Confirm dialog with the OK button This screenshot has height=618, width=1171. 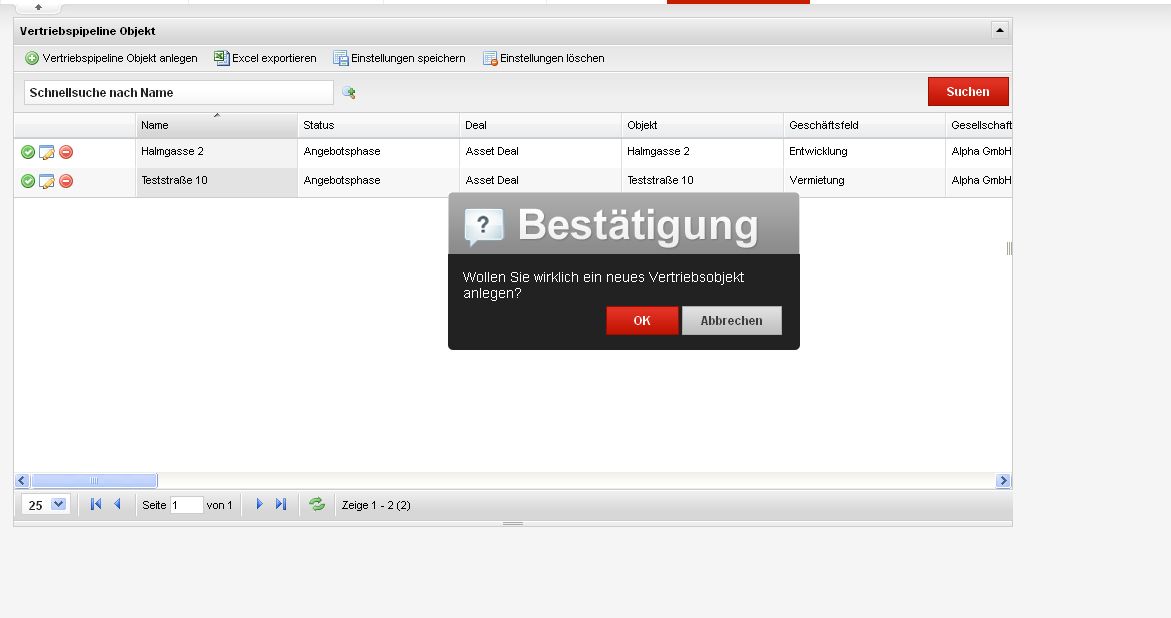[642, 320]
